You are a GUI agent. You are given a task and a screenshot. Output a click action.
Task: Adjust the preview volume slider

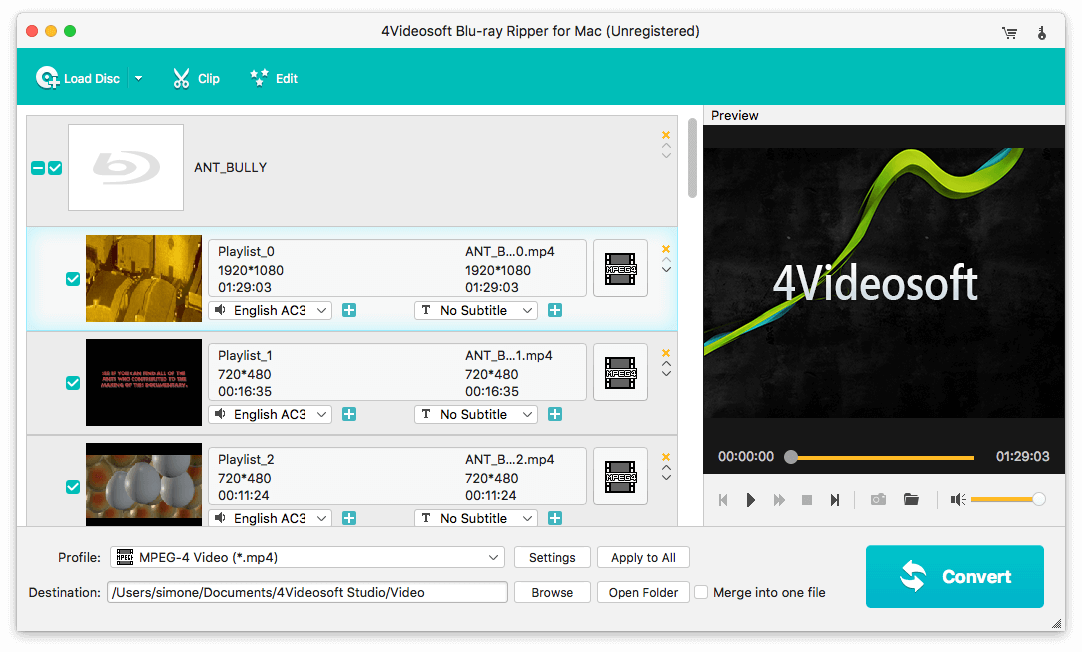click(1007, 499)
